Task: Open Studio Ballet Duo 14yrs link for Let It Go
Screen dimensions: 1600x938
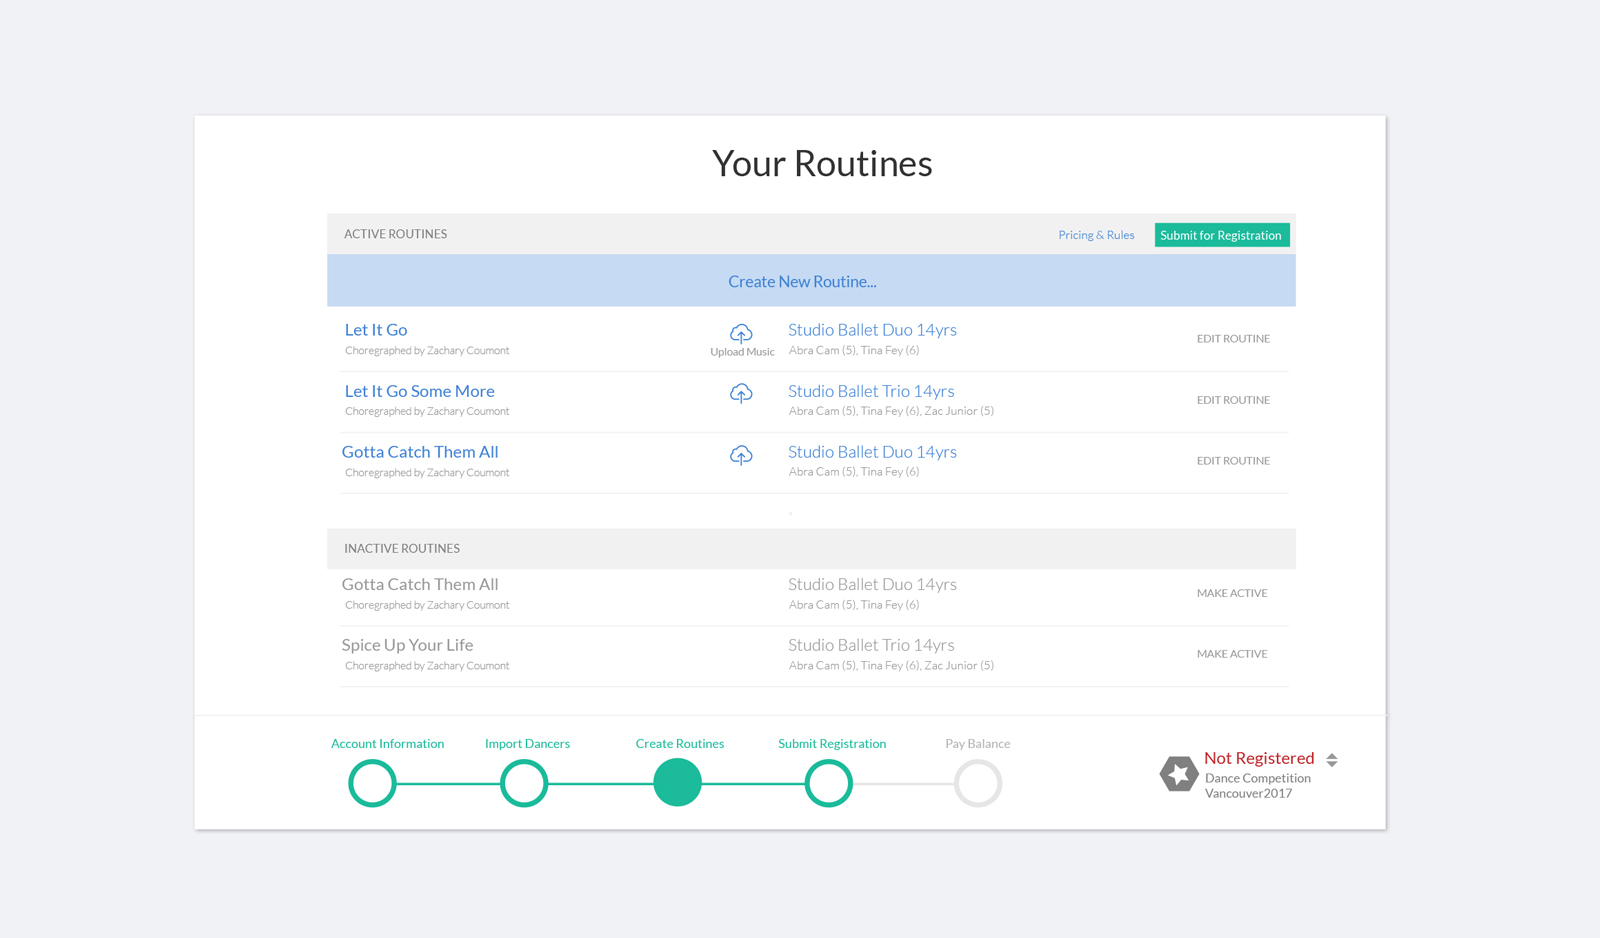Action: tap(872, 330)
